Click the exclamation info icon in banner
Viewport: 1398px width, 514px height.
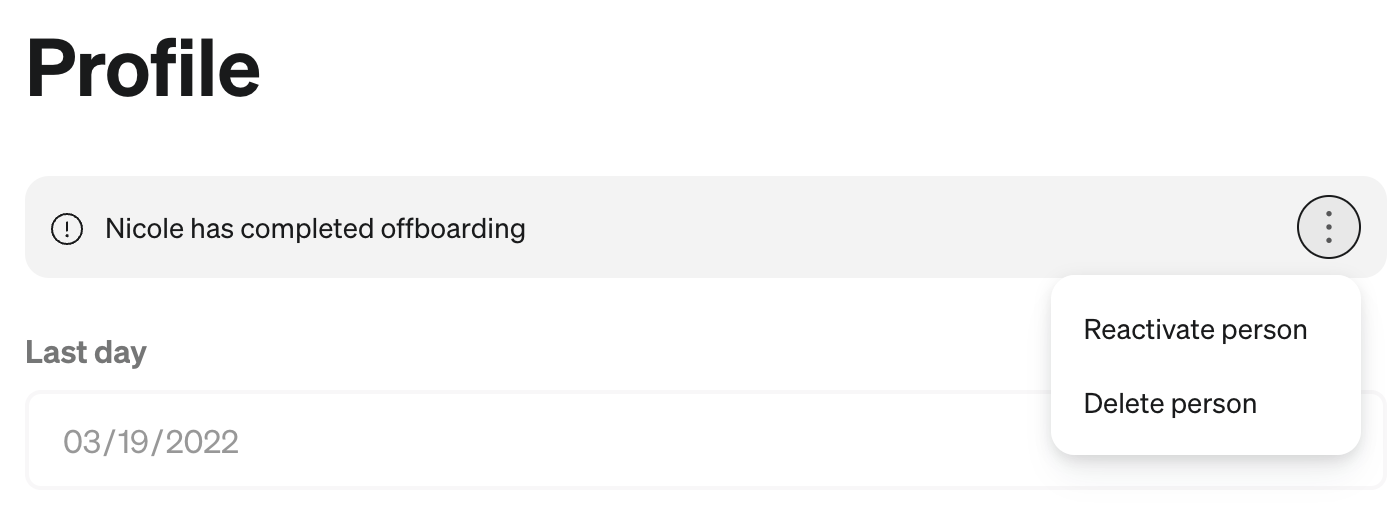pos(67,229)
